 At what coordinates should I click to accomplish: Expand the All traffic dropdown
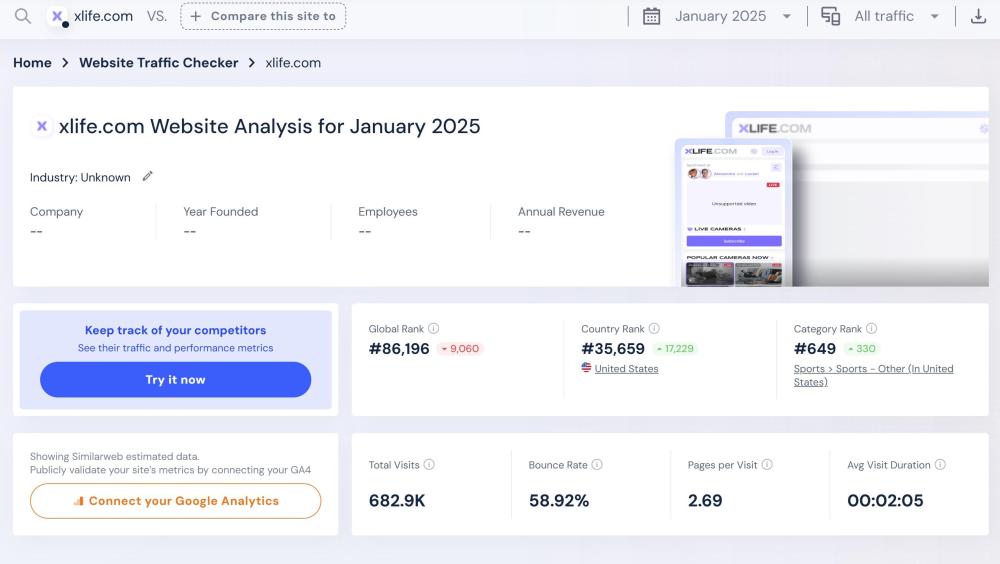pyautogui.click(x=896, y=16)
